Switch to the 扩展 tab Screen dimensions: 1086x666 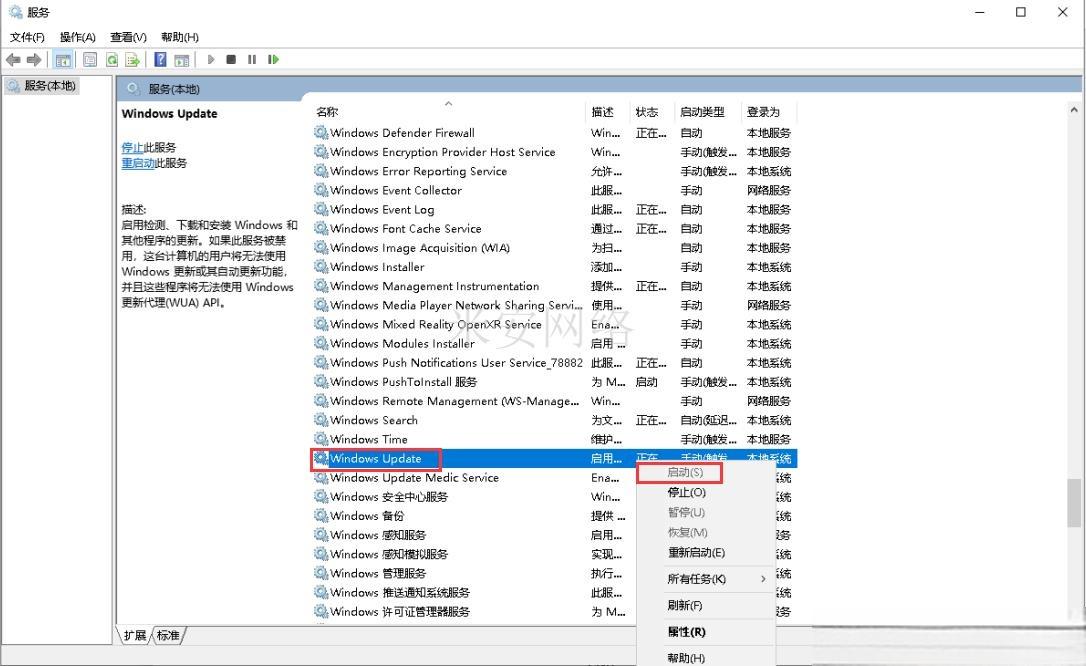coord(135,635)
